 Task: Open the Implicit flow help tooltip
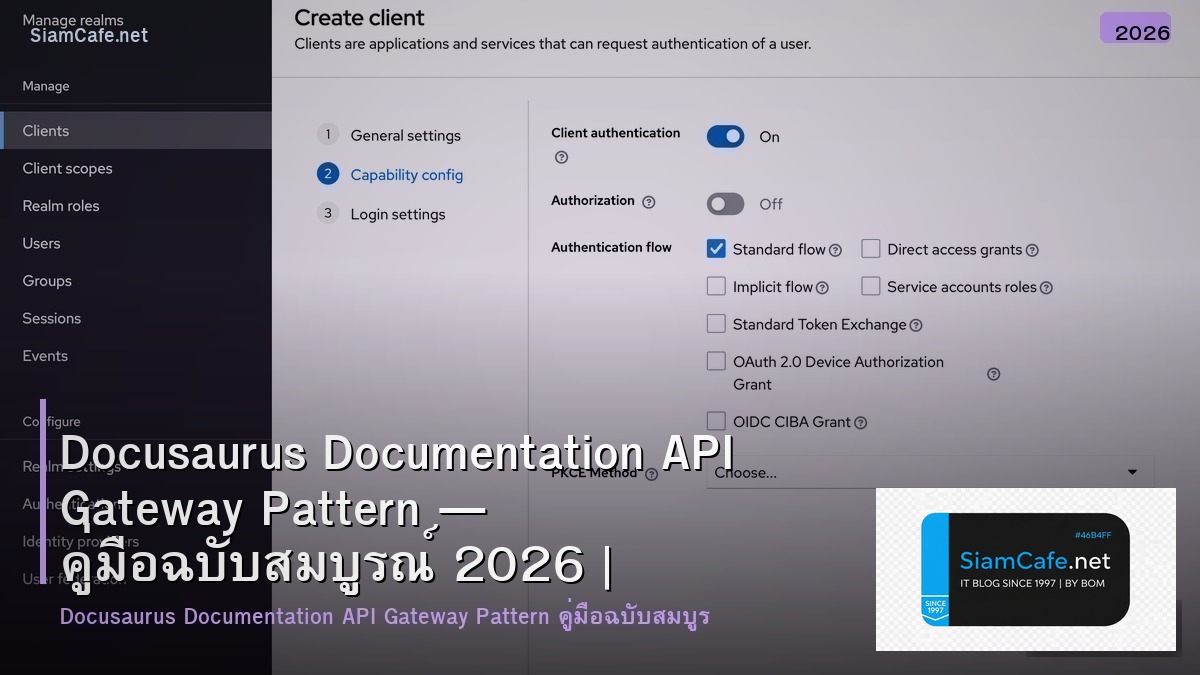pyautogui.click(x=823, y=287)
